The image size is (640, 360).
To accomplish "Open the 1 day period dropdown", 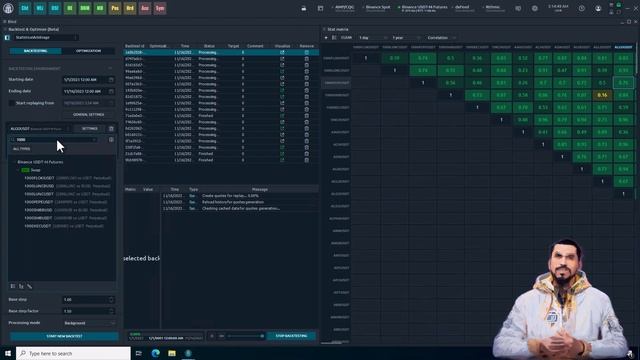I will click(x=373, y=38).
